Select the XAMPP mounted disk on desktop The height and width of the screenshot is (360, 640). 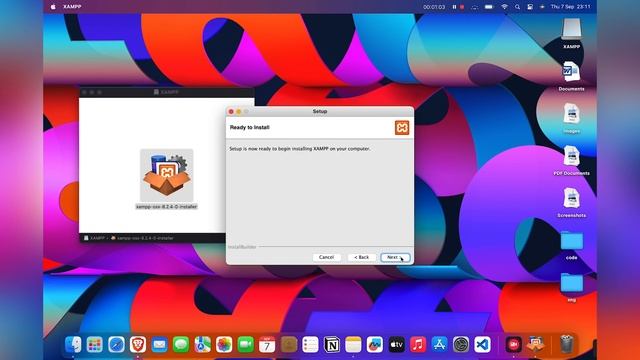coord(571,30)
